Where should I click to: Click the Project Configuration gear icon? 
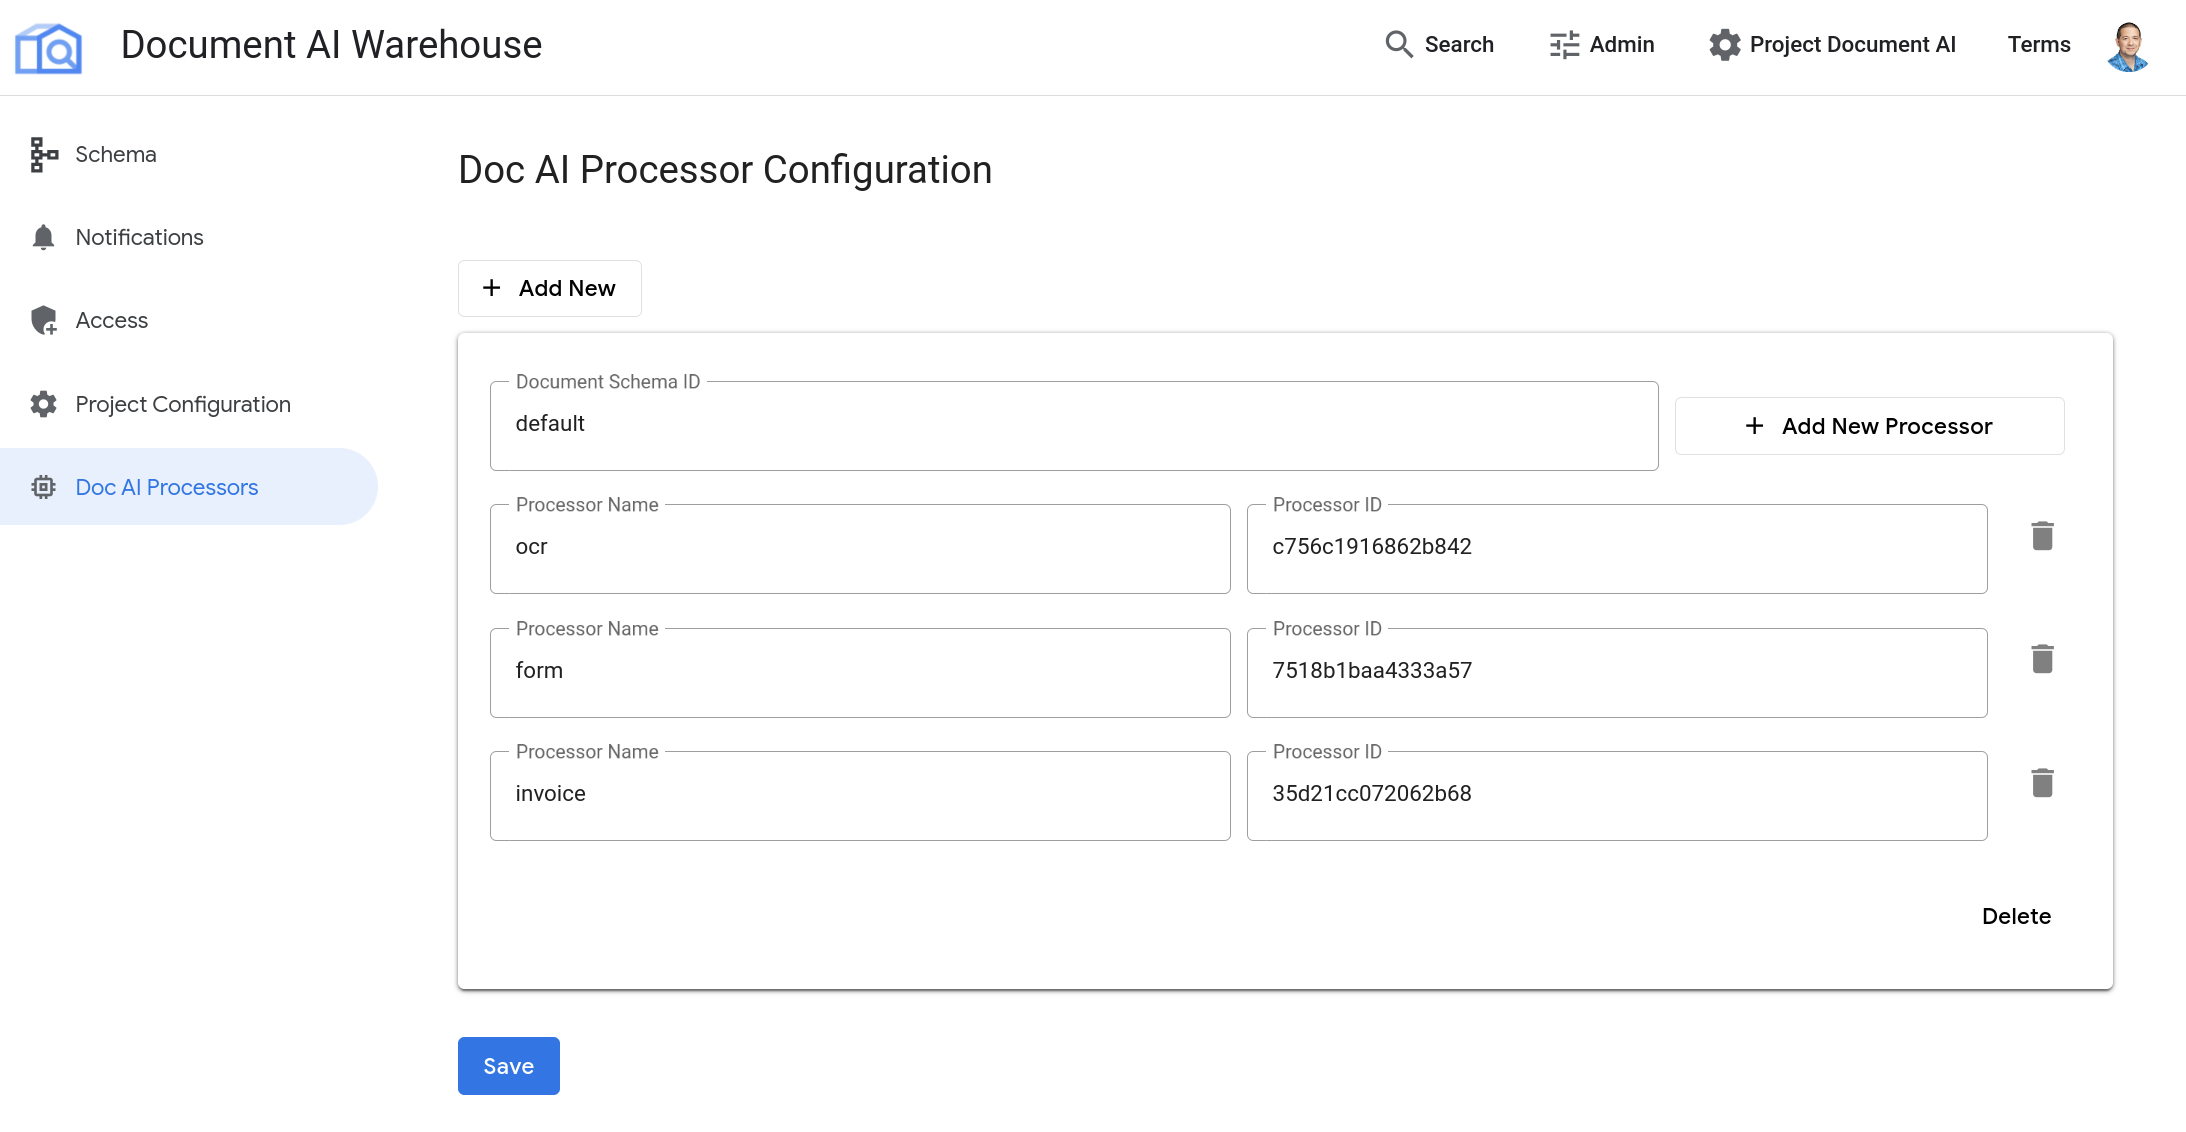42,403
